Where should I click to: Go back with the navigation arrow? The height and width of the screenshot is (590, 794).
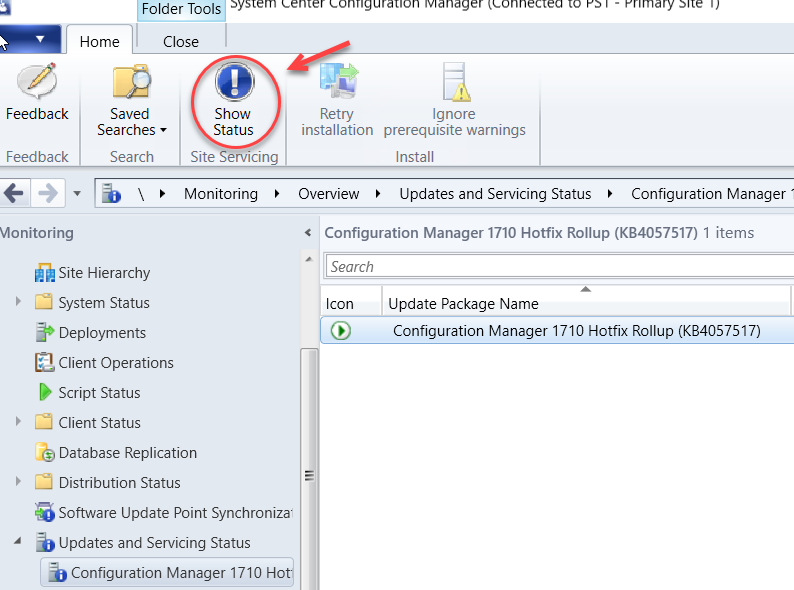point(14,193)
